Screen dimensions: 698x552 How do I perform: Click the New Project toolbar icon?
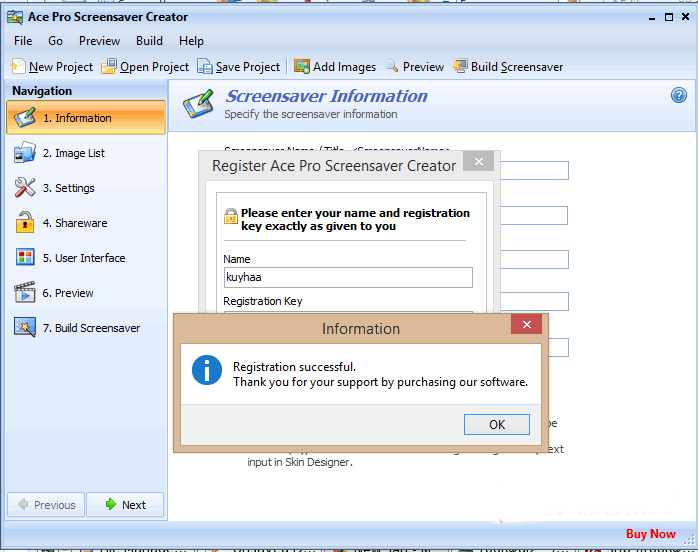pyautogui.click(x=18, y=66)
